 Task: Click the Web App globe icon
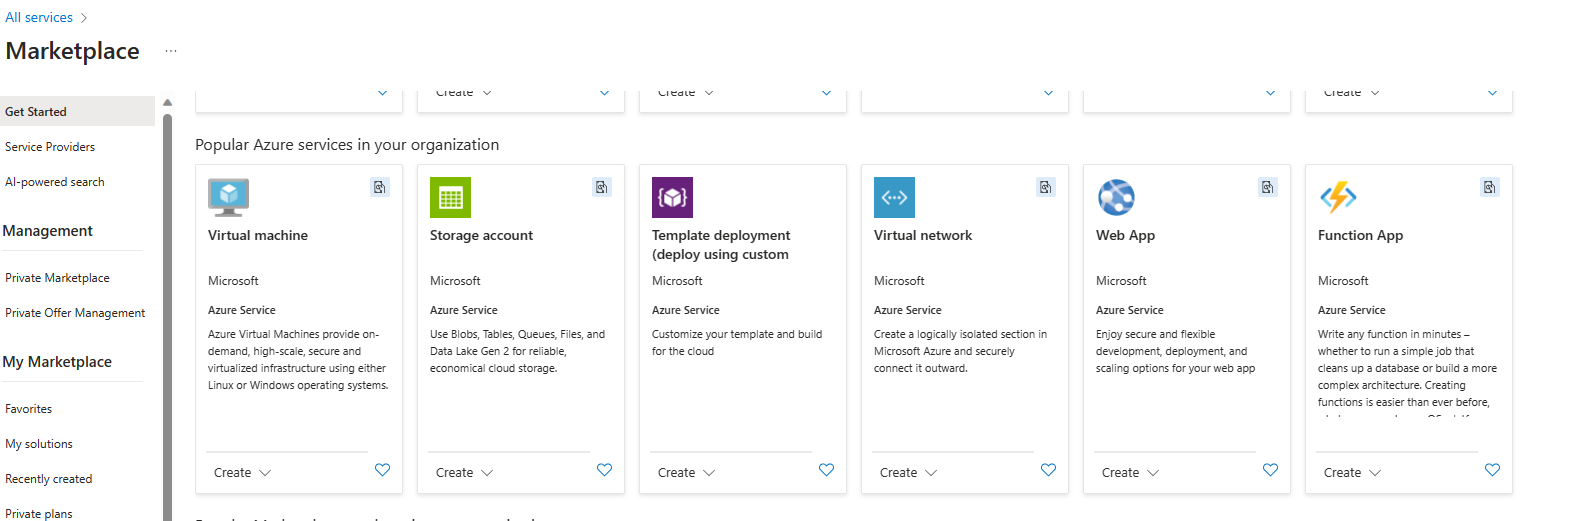pyautogui.click(x=1116, y=197)
